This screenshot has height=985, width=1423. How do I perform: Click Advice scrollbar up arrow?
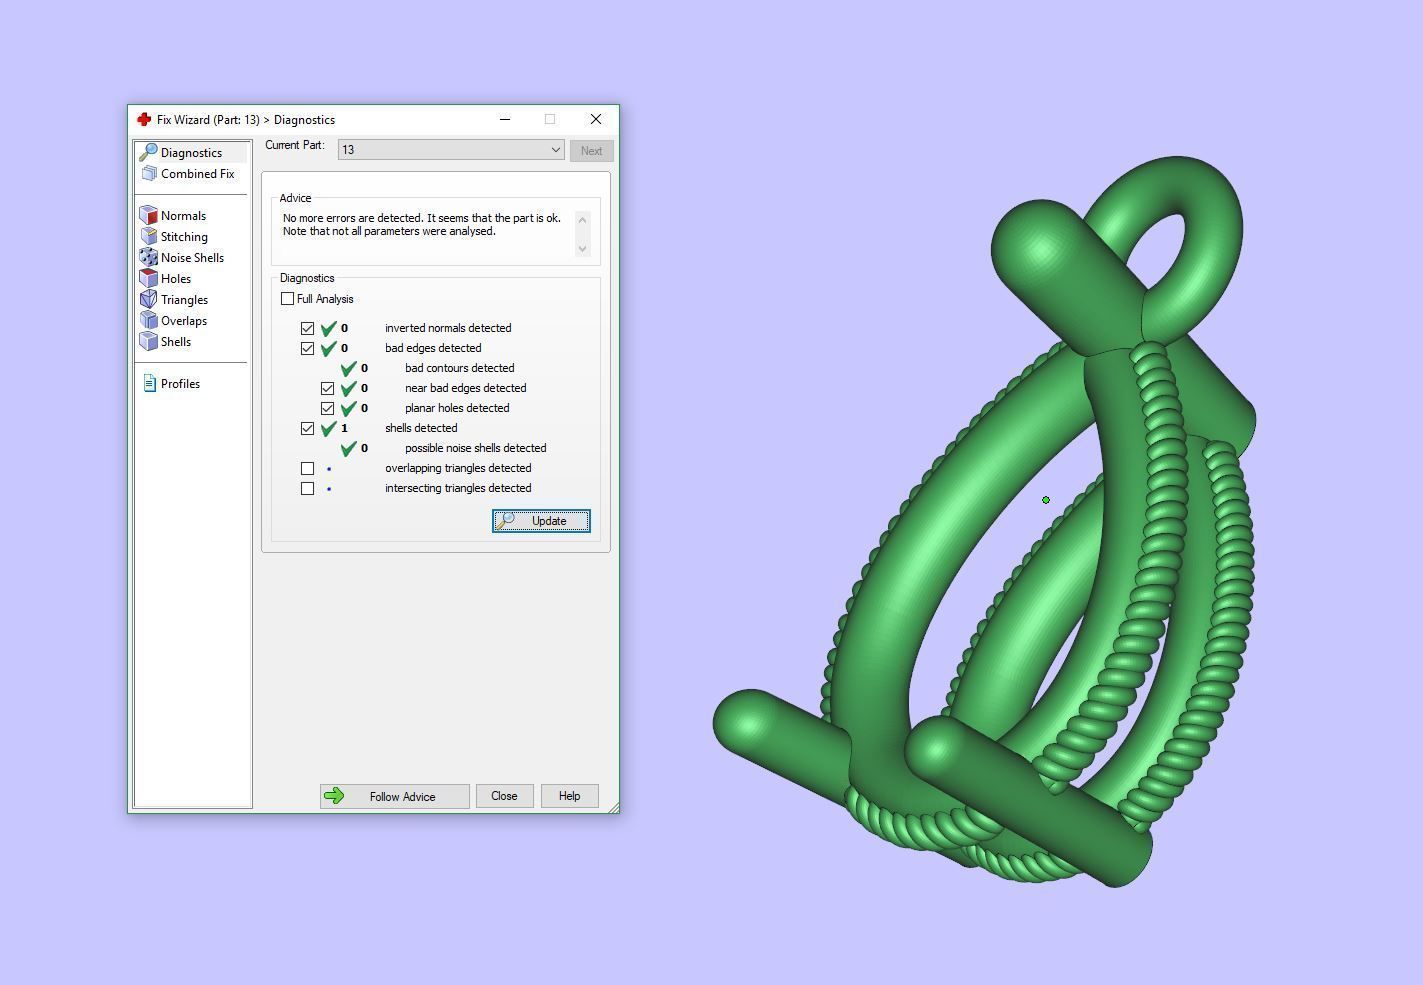pyautogui.click(x=583, y=219)
